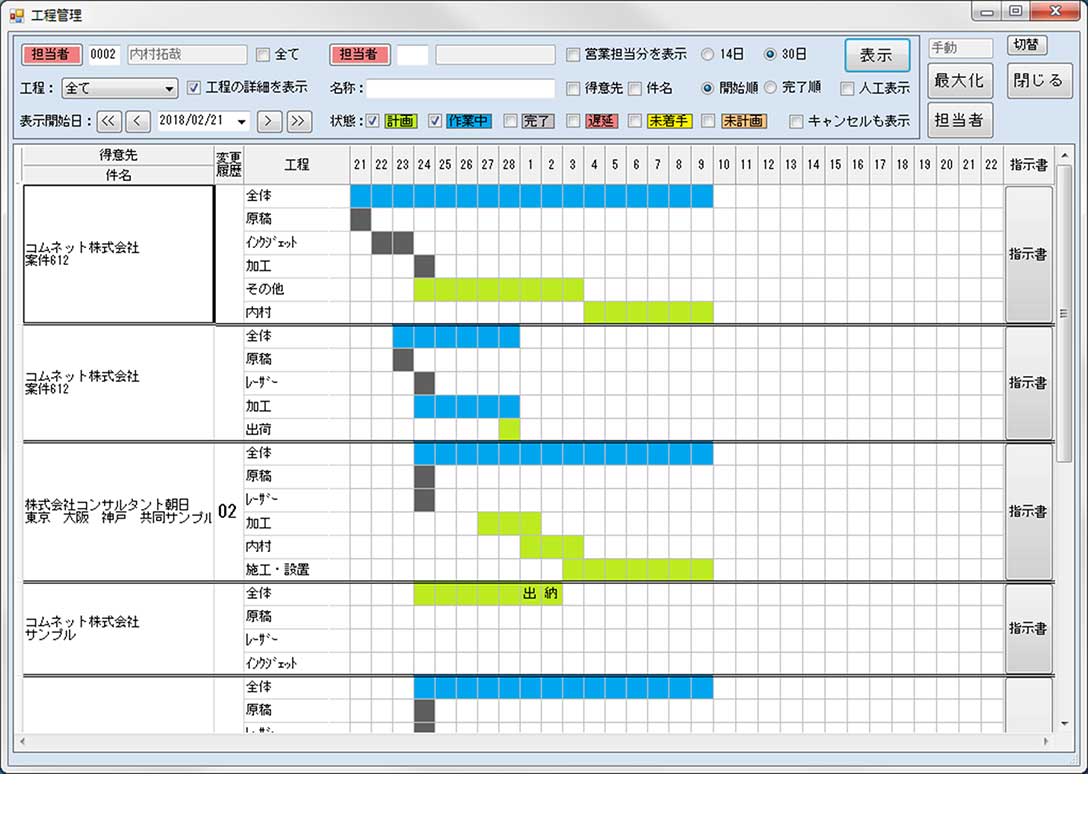This screenshot has height=837, width=1088.
Task: Enable 営業担当分を表示 checkbox
Action: click(572, 54)
